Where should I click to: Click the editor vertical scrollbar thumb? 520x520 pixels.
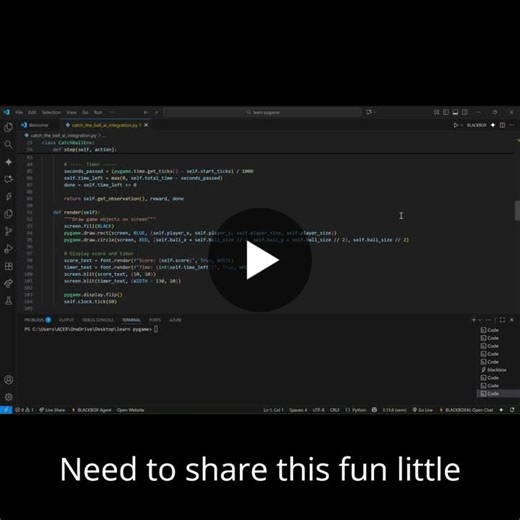pos(517,211)
